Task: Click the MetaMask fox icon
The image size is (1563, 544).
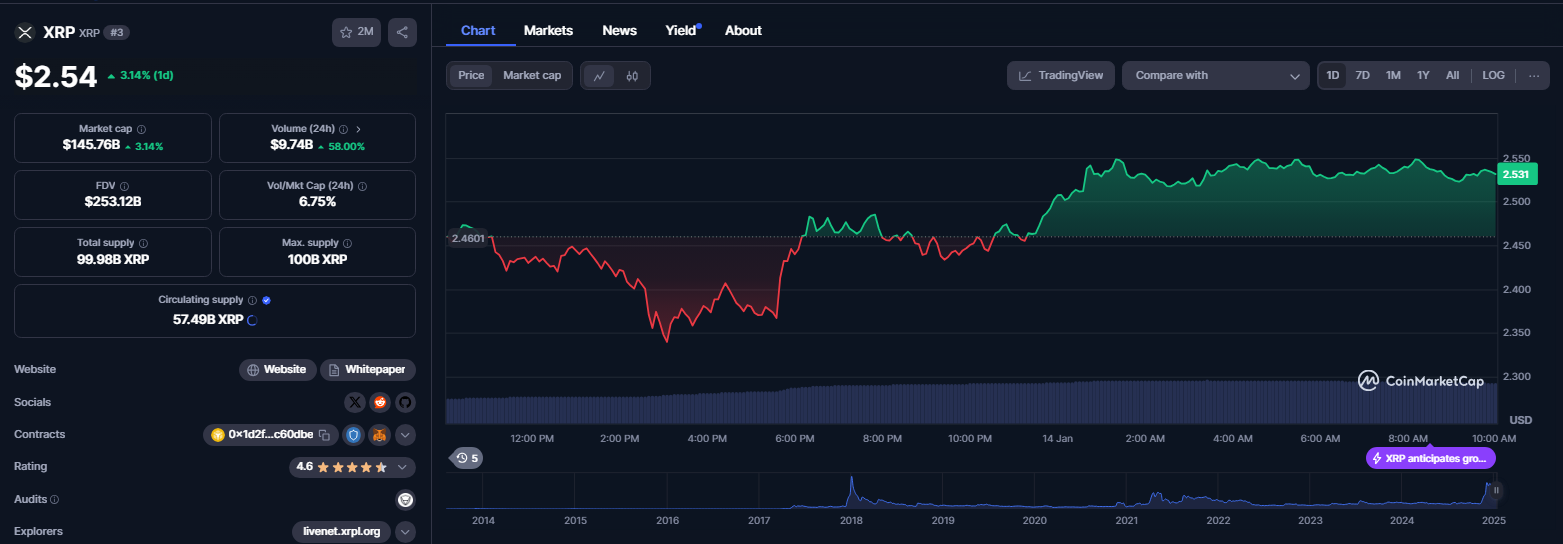Action: pyautogui.click(x=380, y=435)
